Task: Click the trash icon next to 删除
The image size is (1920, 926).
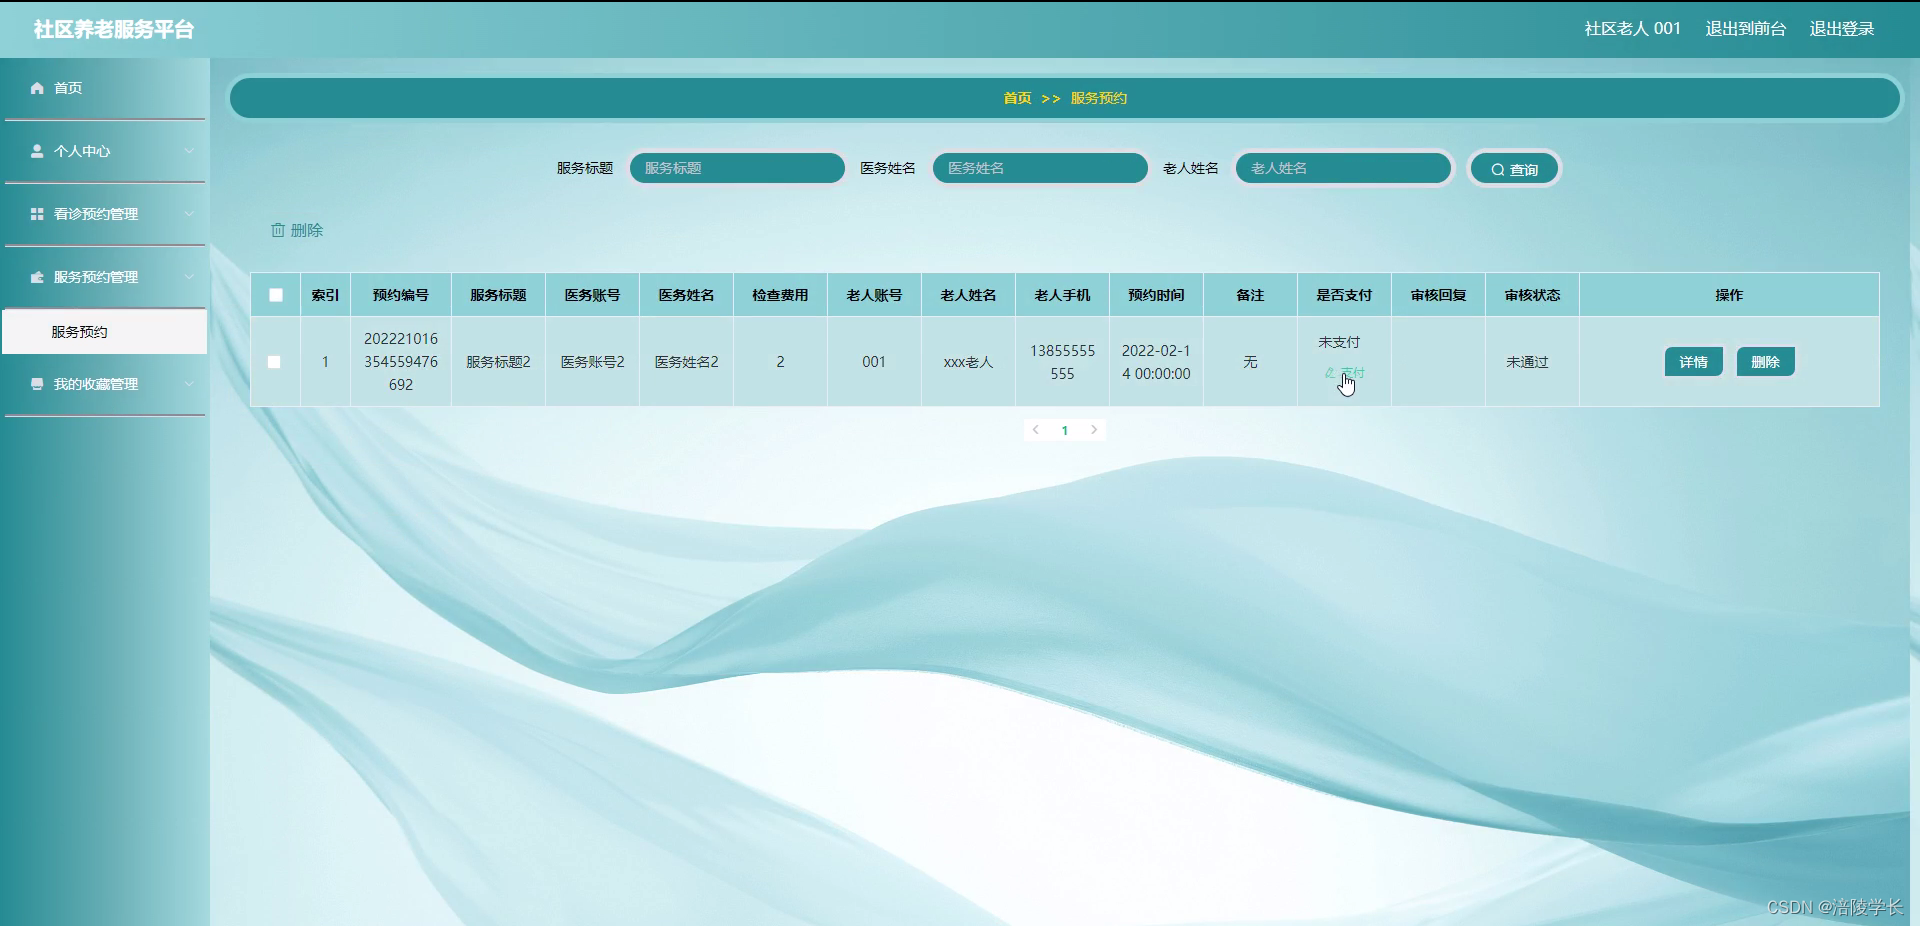Action: 279,230
